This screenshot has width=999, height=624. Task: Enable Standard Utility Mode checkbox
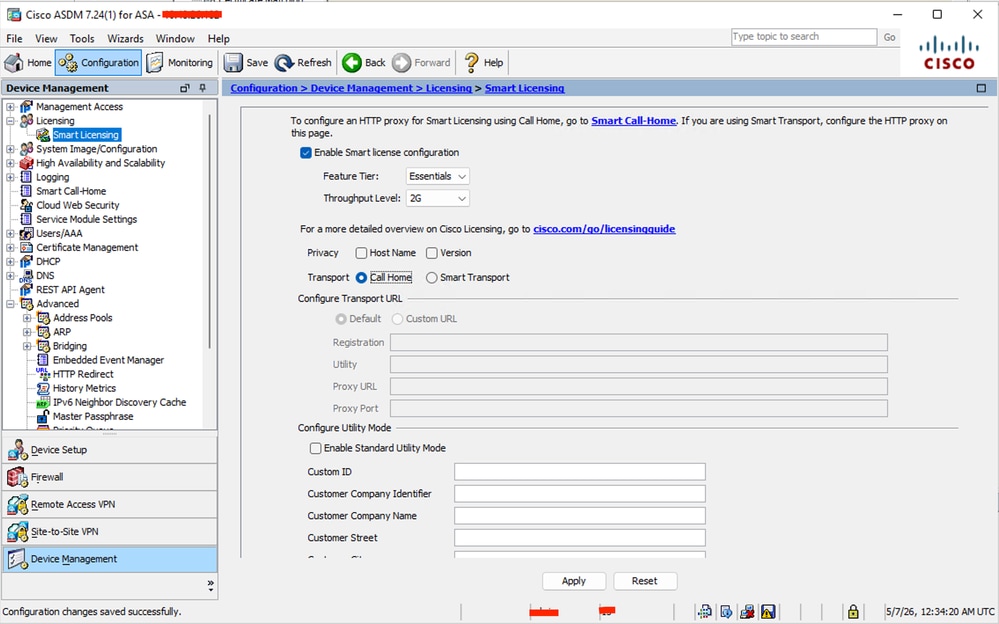tap(315, 448)
